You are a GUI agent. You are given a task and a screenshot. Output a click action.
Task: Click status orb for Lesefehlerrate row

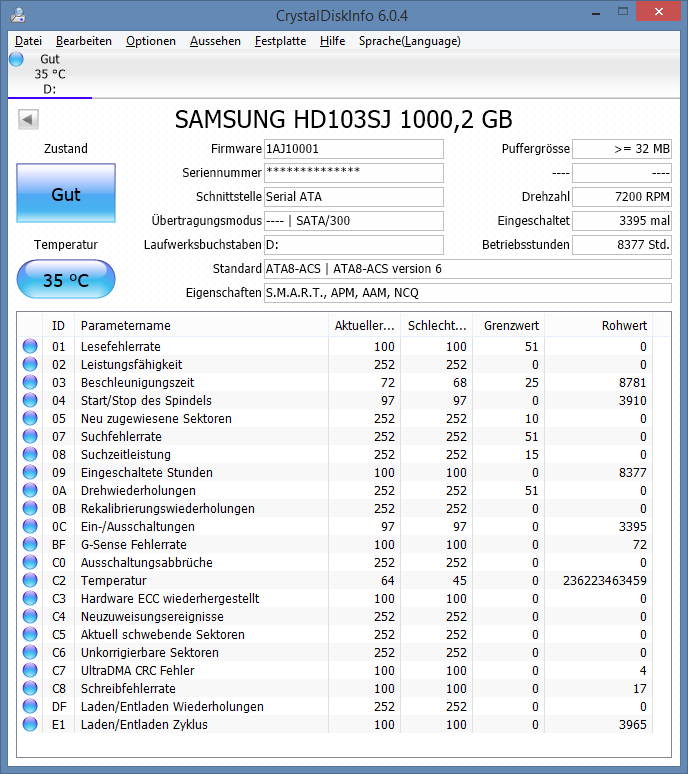click(30, 346)
